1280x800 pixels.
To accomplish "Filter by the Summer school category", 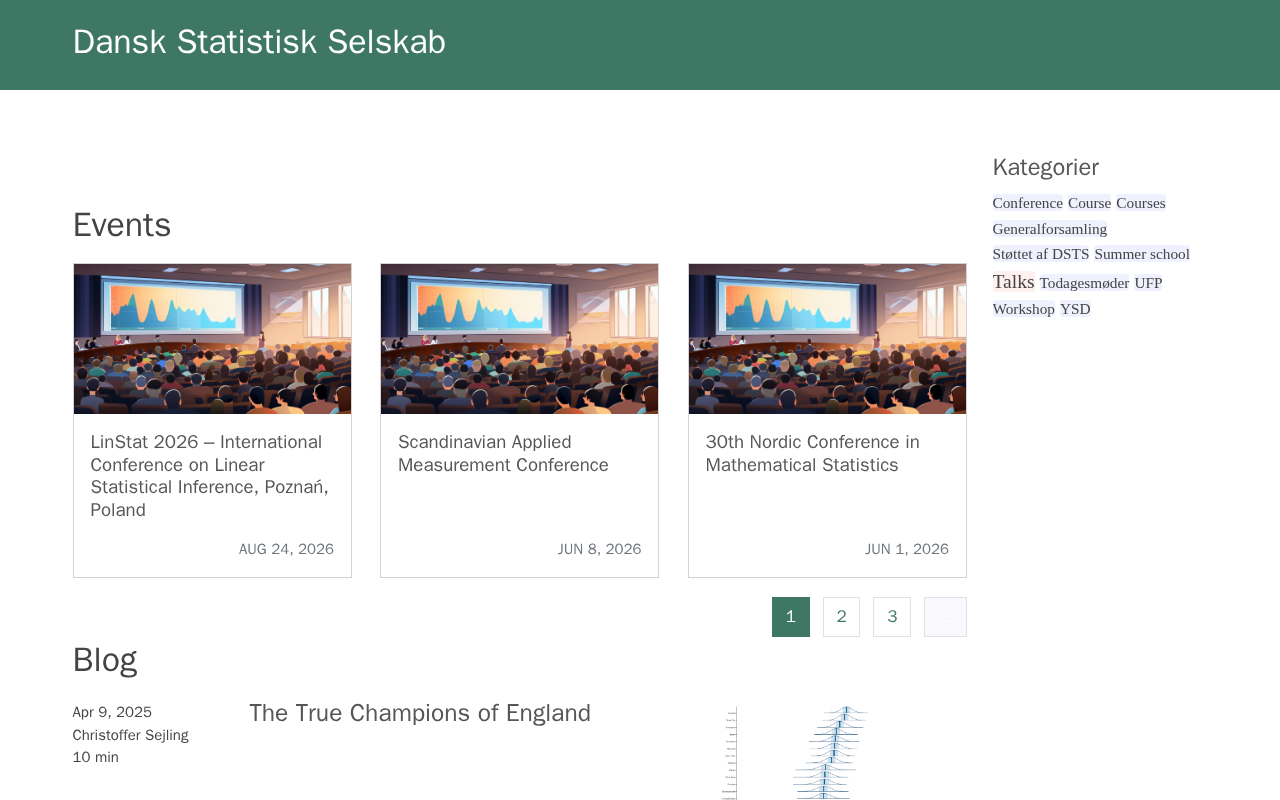I will [1141, 254].
